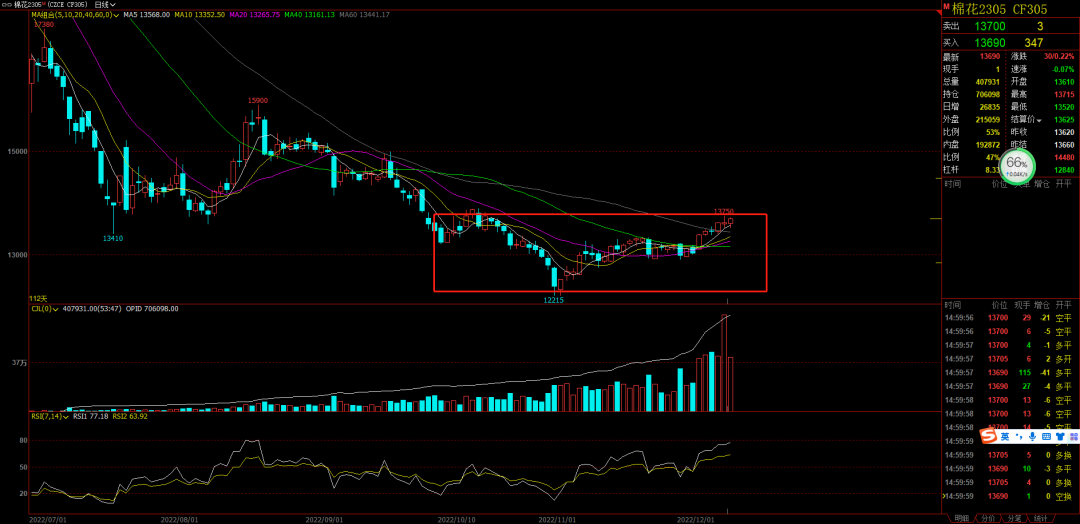
Task: Click the 涨跌 value 30/0.22%
Action: [x=1057, y=56]
